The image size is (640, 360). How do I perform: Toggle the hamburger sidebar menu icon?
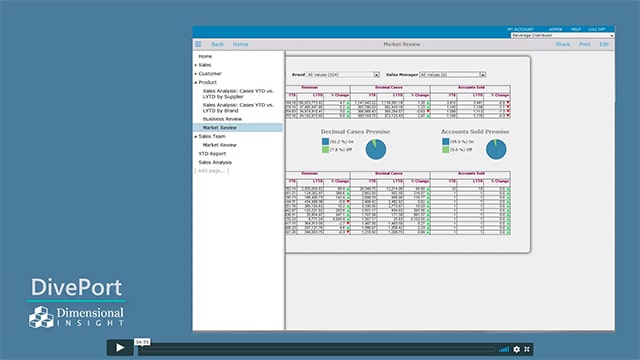[198, 44]
